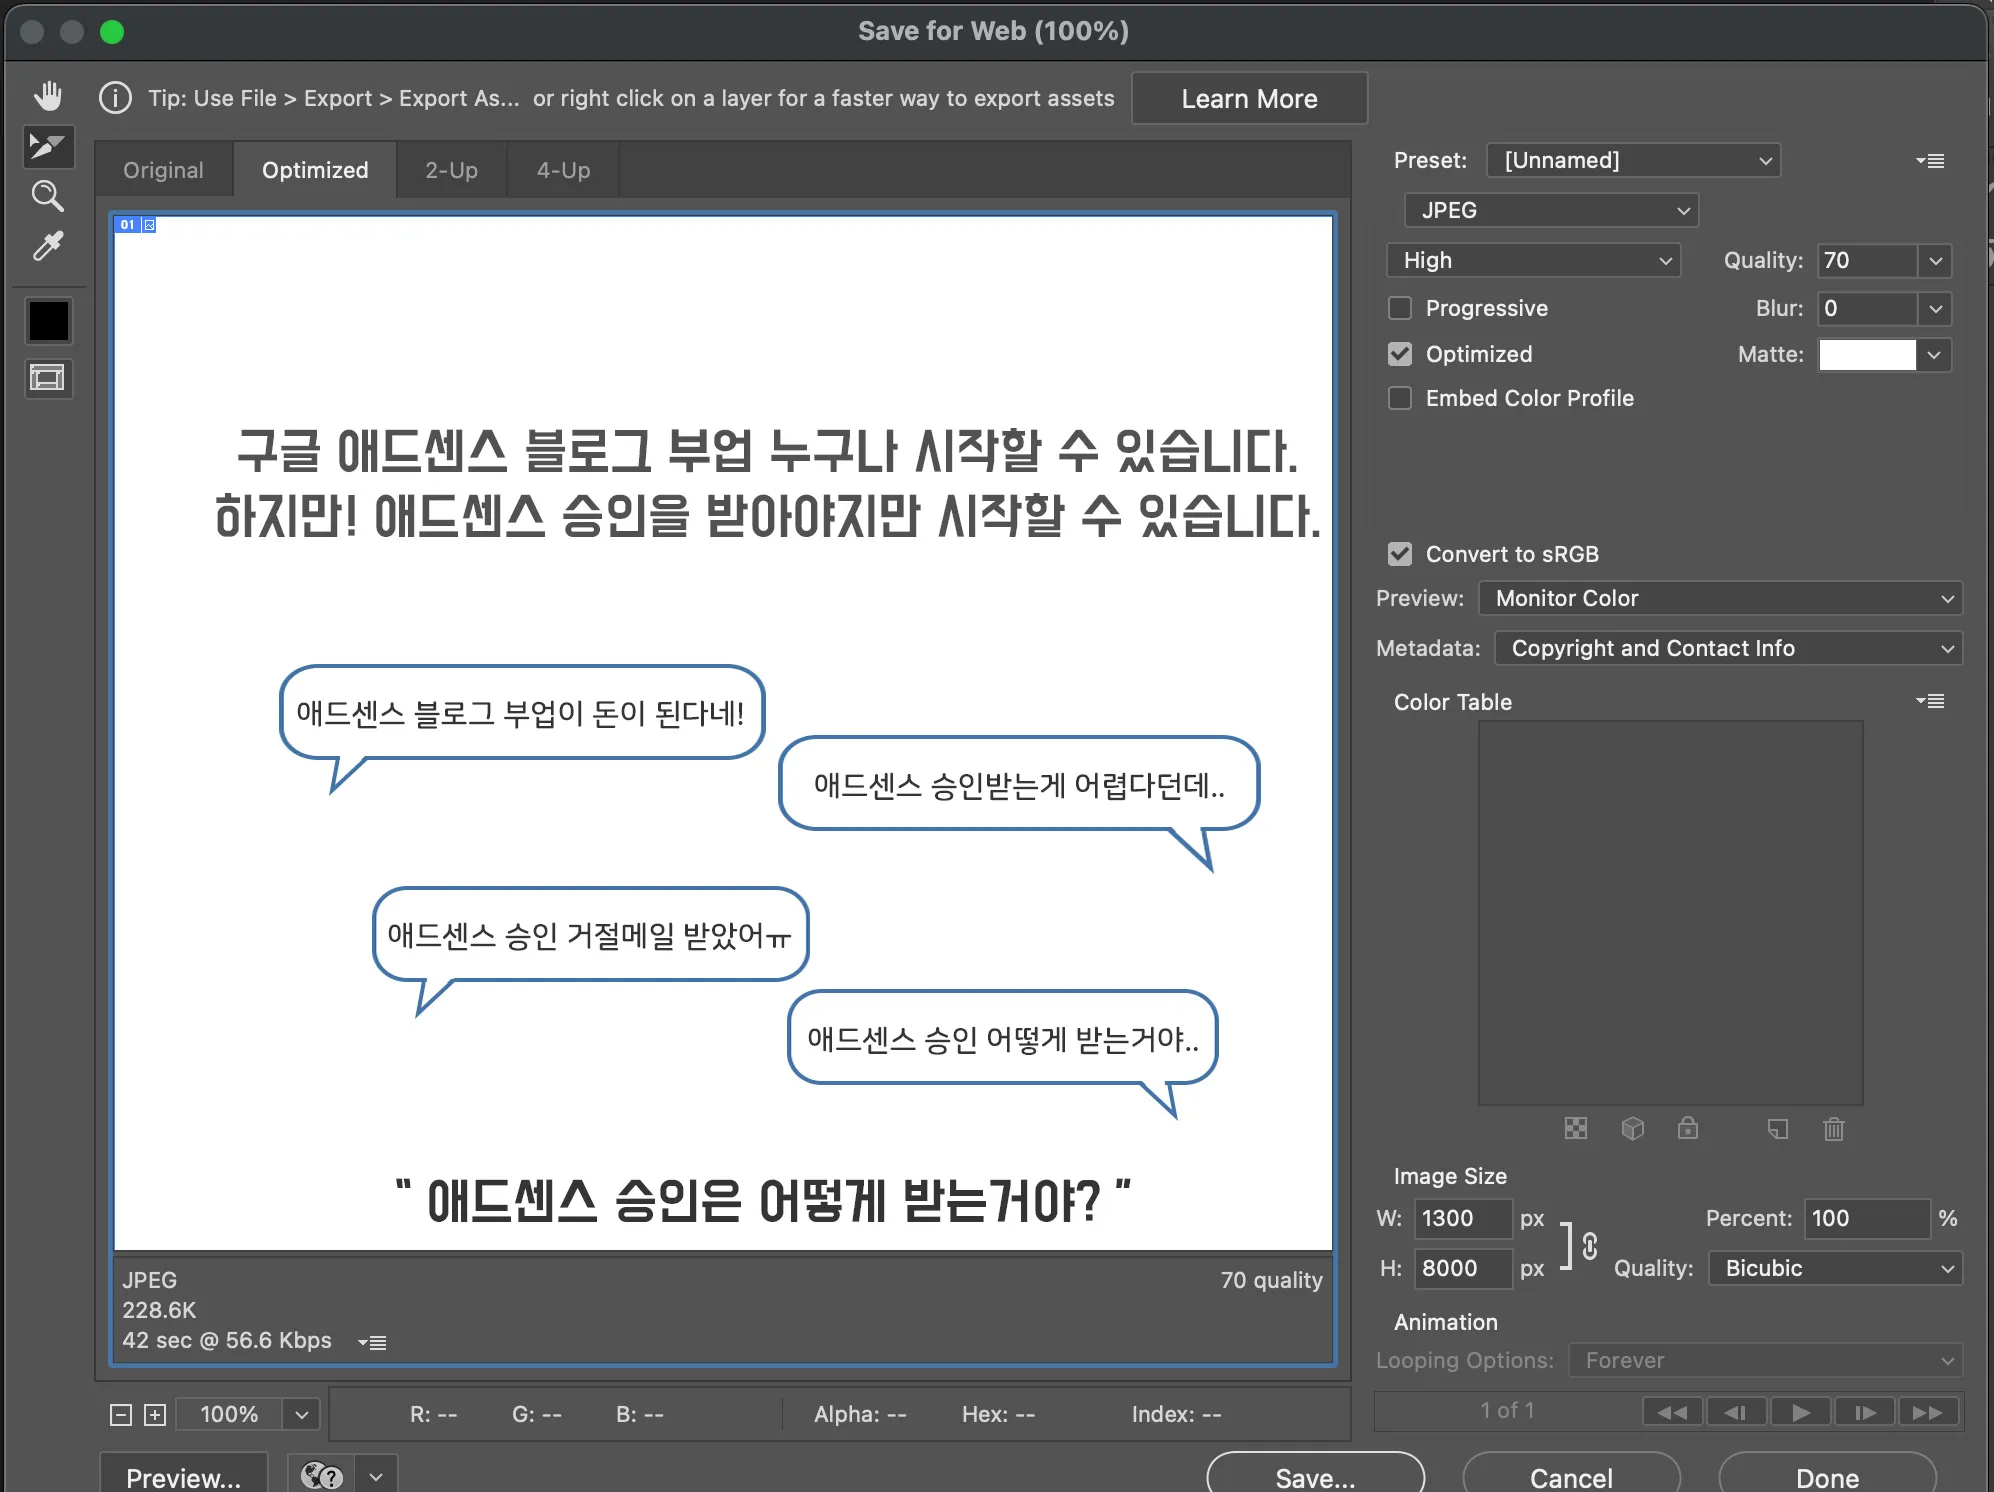This screenshot has height=1492, width=1994.
Task: Click the Blur value input field
Action: pos(1867,309)
